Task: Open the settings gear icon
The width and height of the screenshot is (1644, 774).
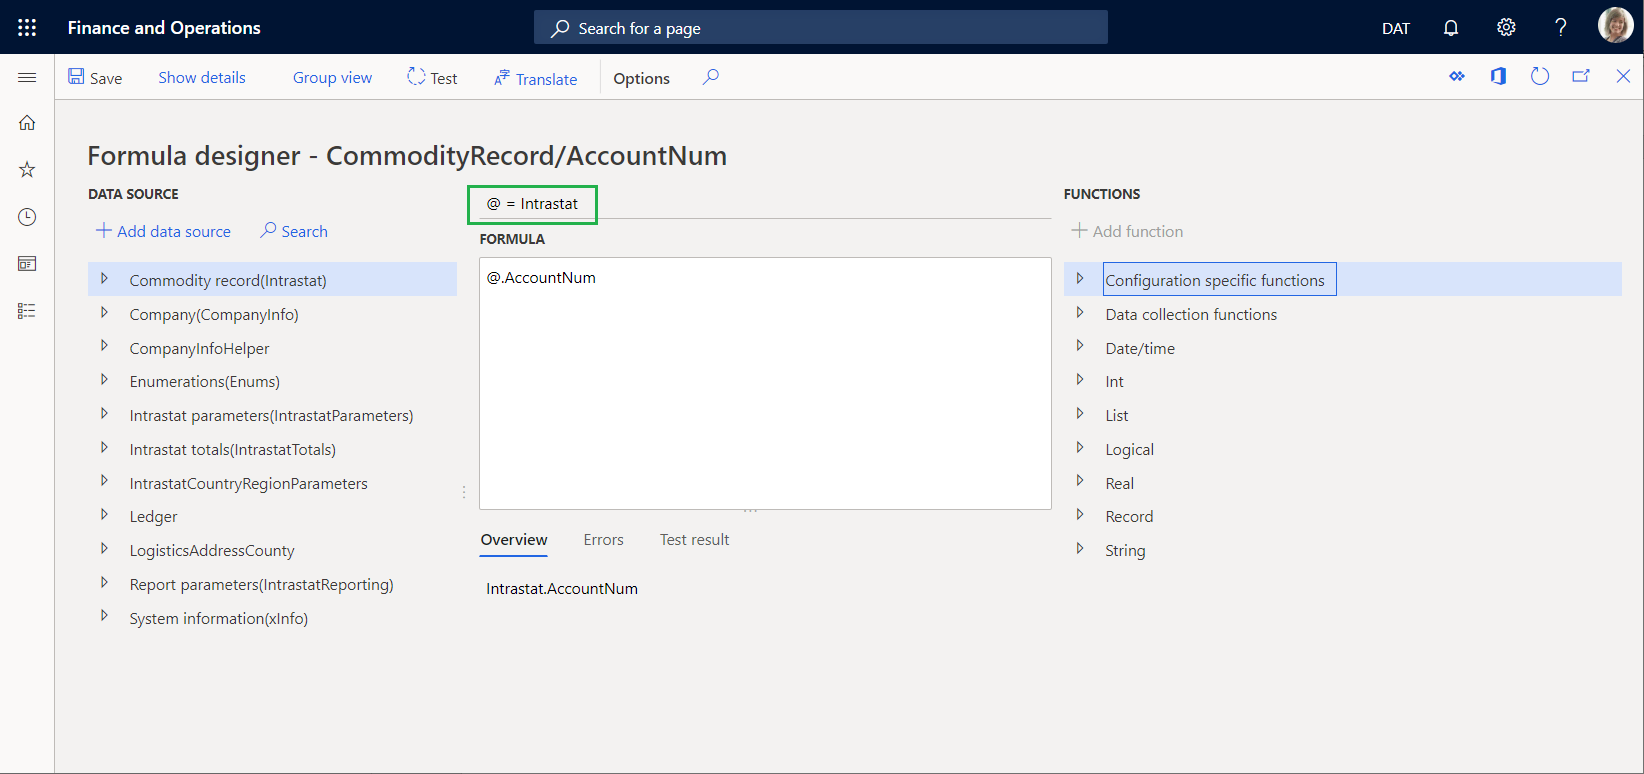Action: (x=1506, y=28)
